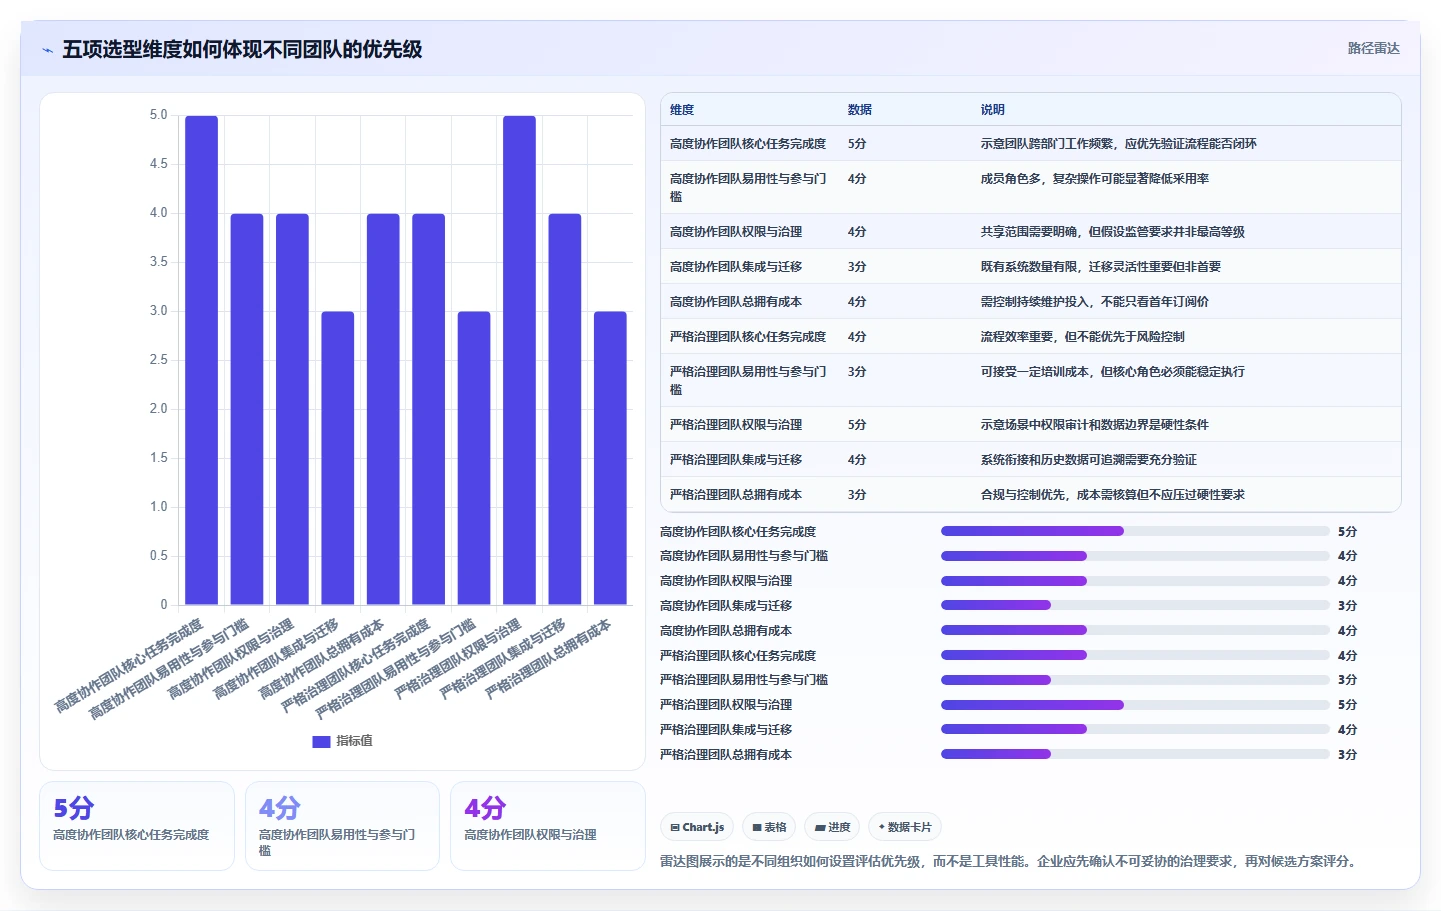Click the 数据卡片 tag
Image resolution: width=1441 pixels, height=911 pixels.
[x=905, y=827]
